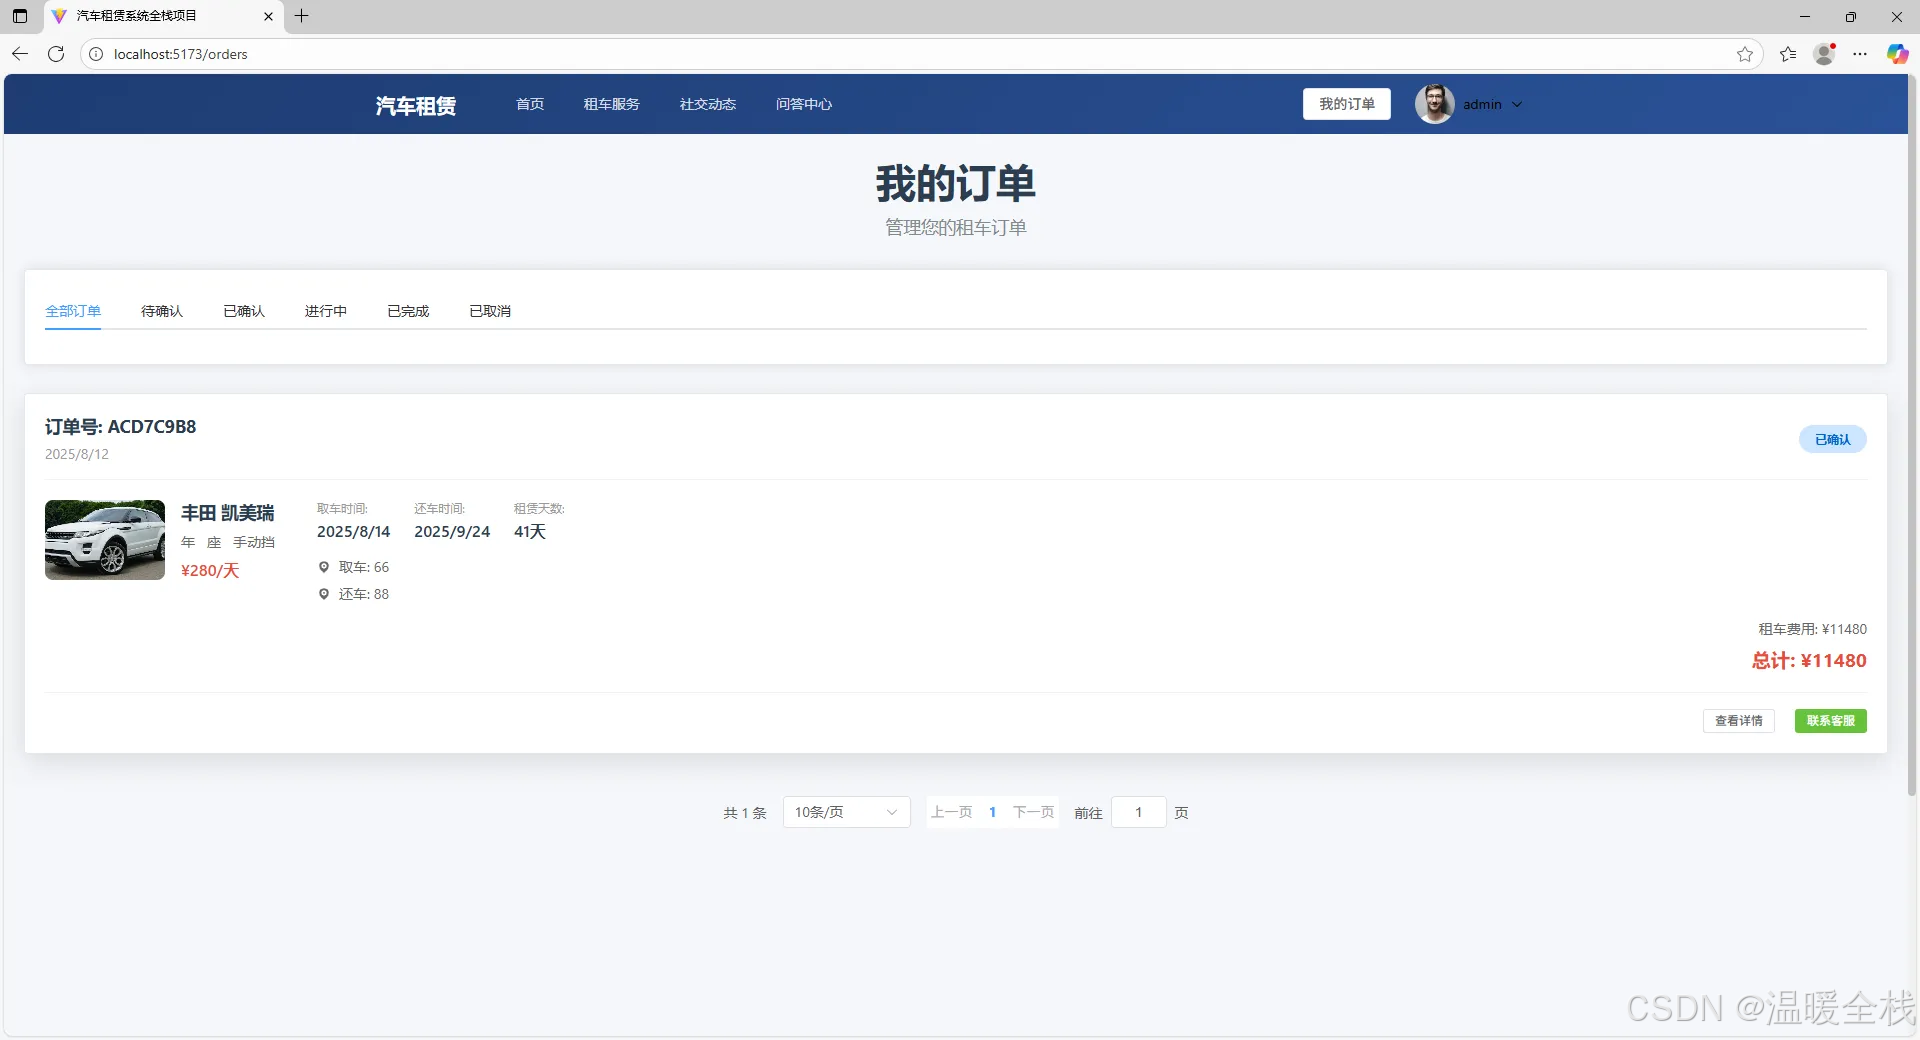Close the 汽车租赁系统全栈项目 tab
This screenshot has height=1040, width=1920.
pyautogui.click(x=268, y=16)
